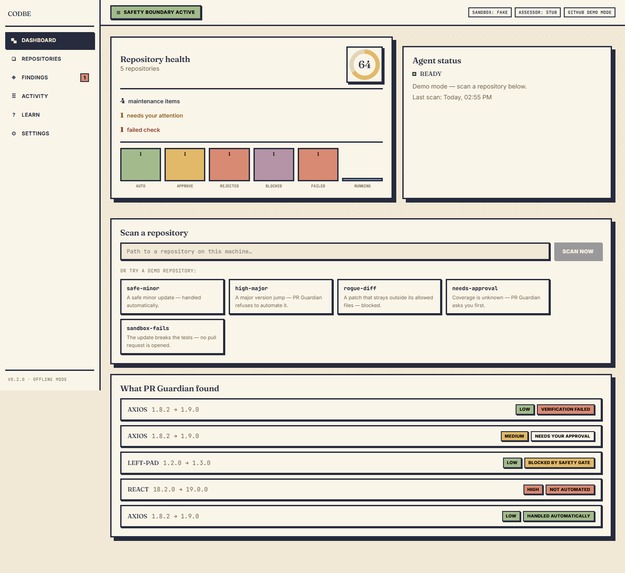The height and width of the screenshot is (573, 625).
Task: Click the Settings gear icon
Action: 14,133
